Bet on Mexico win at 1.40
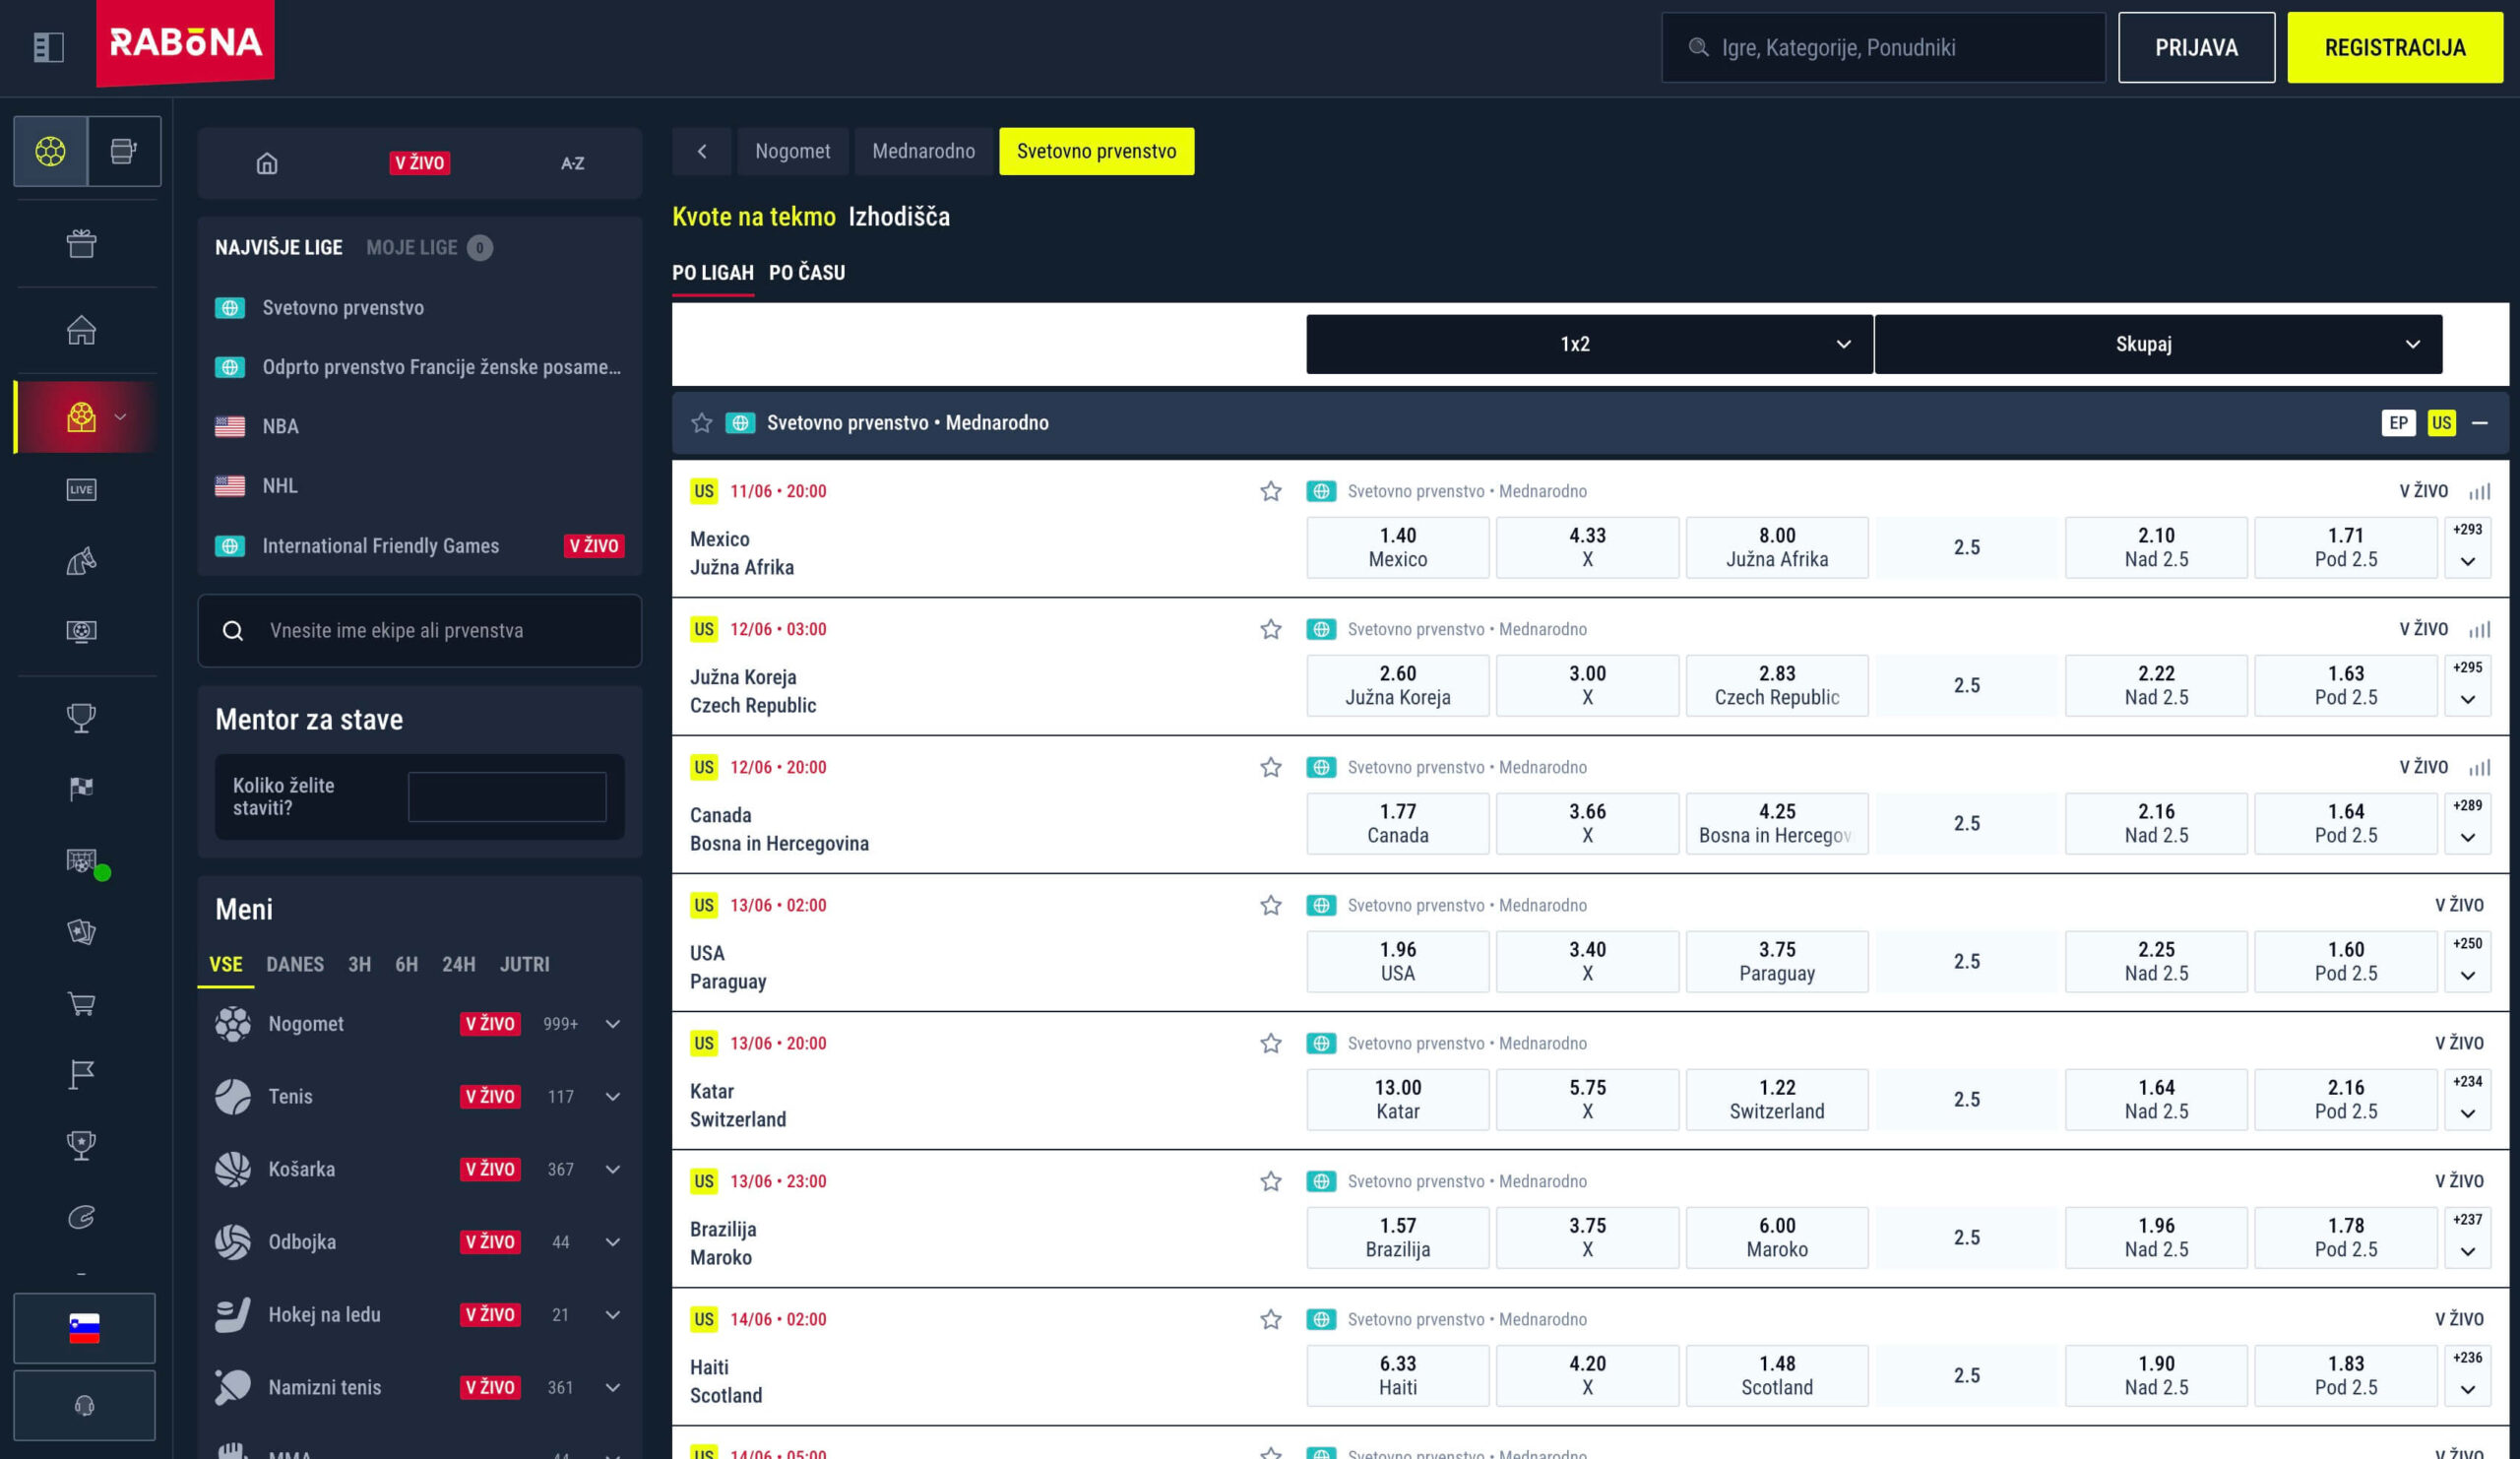The width and height of the screenshot is (2520, 1459). (x=1398, y=547)
